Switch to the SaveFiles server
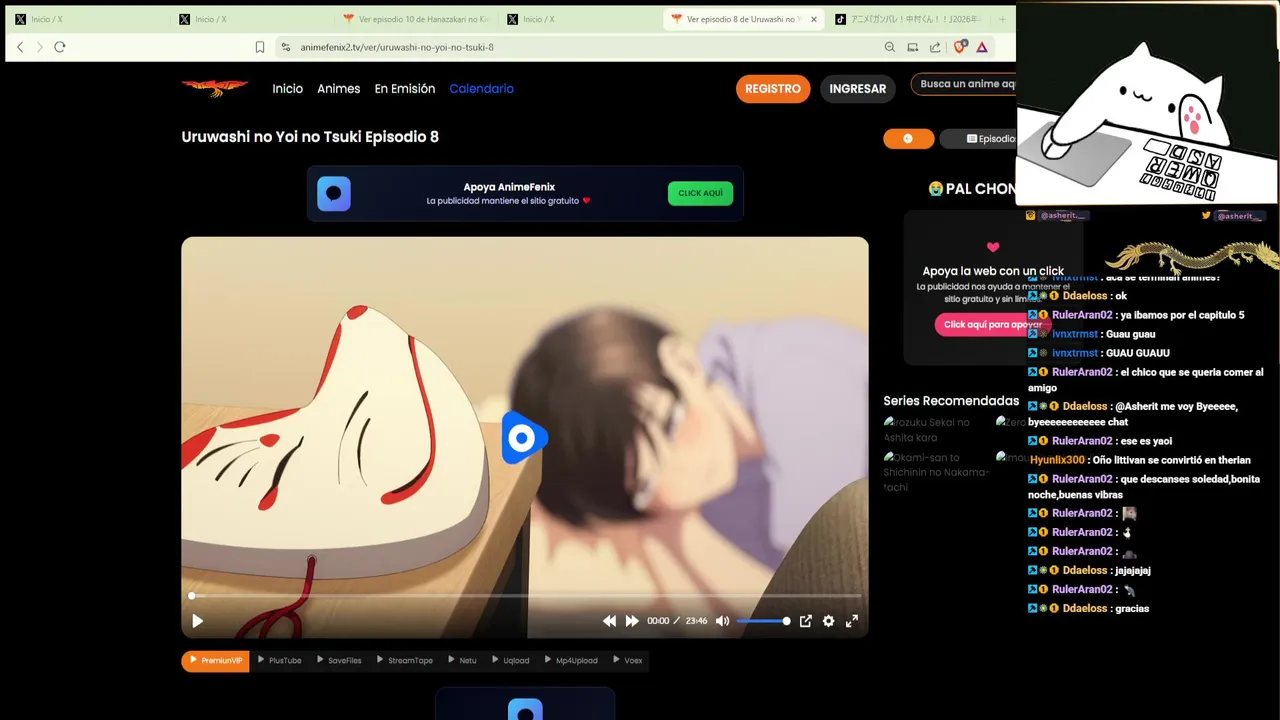1280x720 pixels. tap(339, 660)
